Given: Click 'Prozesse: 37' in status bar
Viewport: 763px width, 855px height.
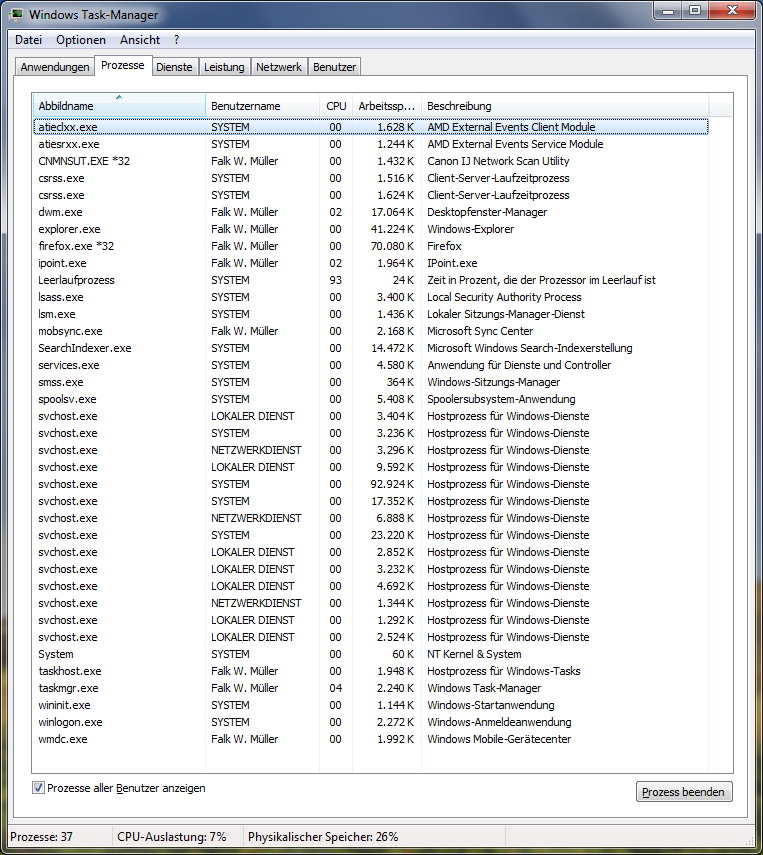Looking at the screenshot, I should click(41, 836).
